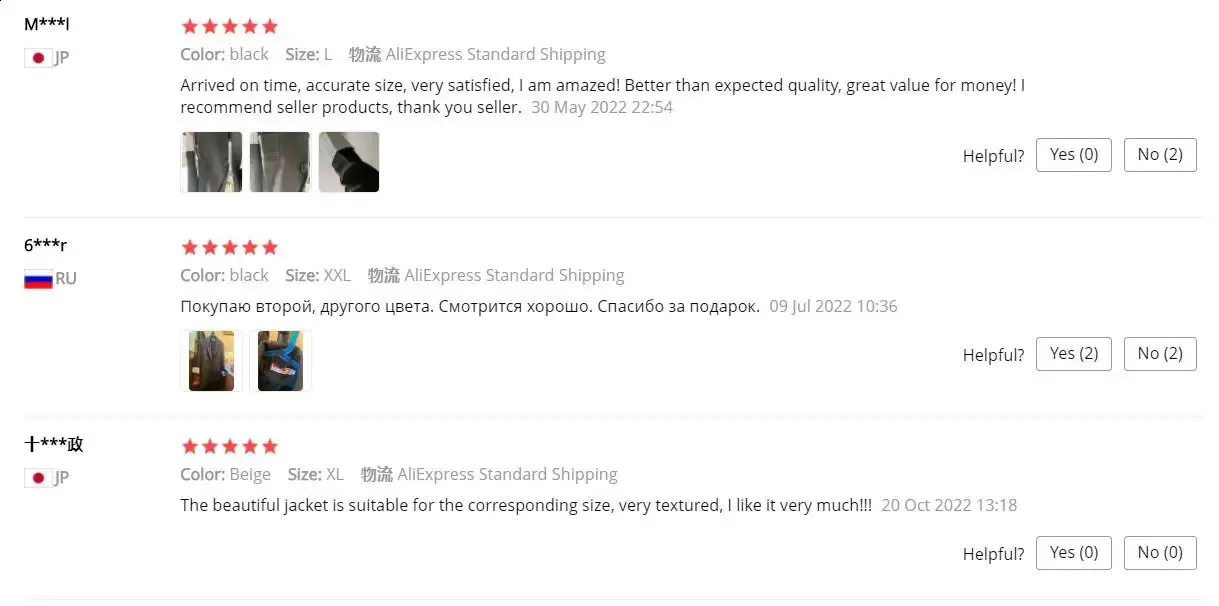The width and height of the screenshot is (1219, 606).
Task: Click No (0) on the Beige jacket review
Action: 1160,553
